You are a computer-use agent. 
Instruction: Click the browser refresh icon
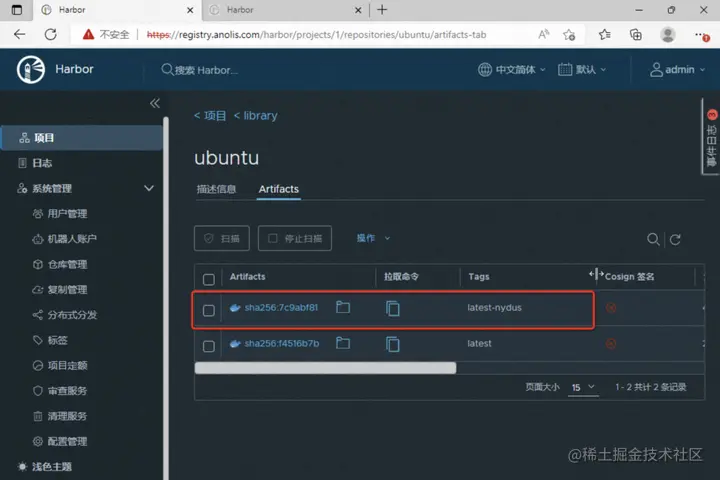pos(51,34)
